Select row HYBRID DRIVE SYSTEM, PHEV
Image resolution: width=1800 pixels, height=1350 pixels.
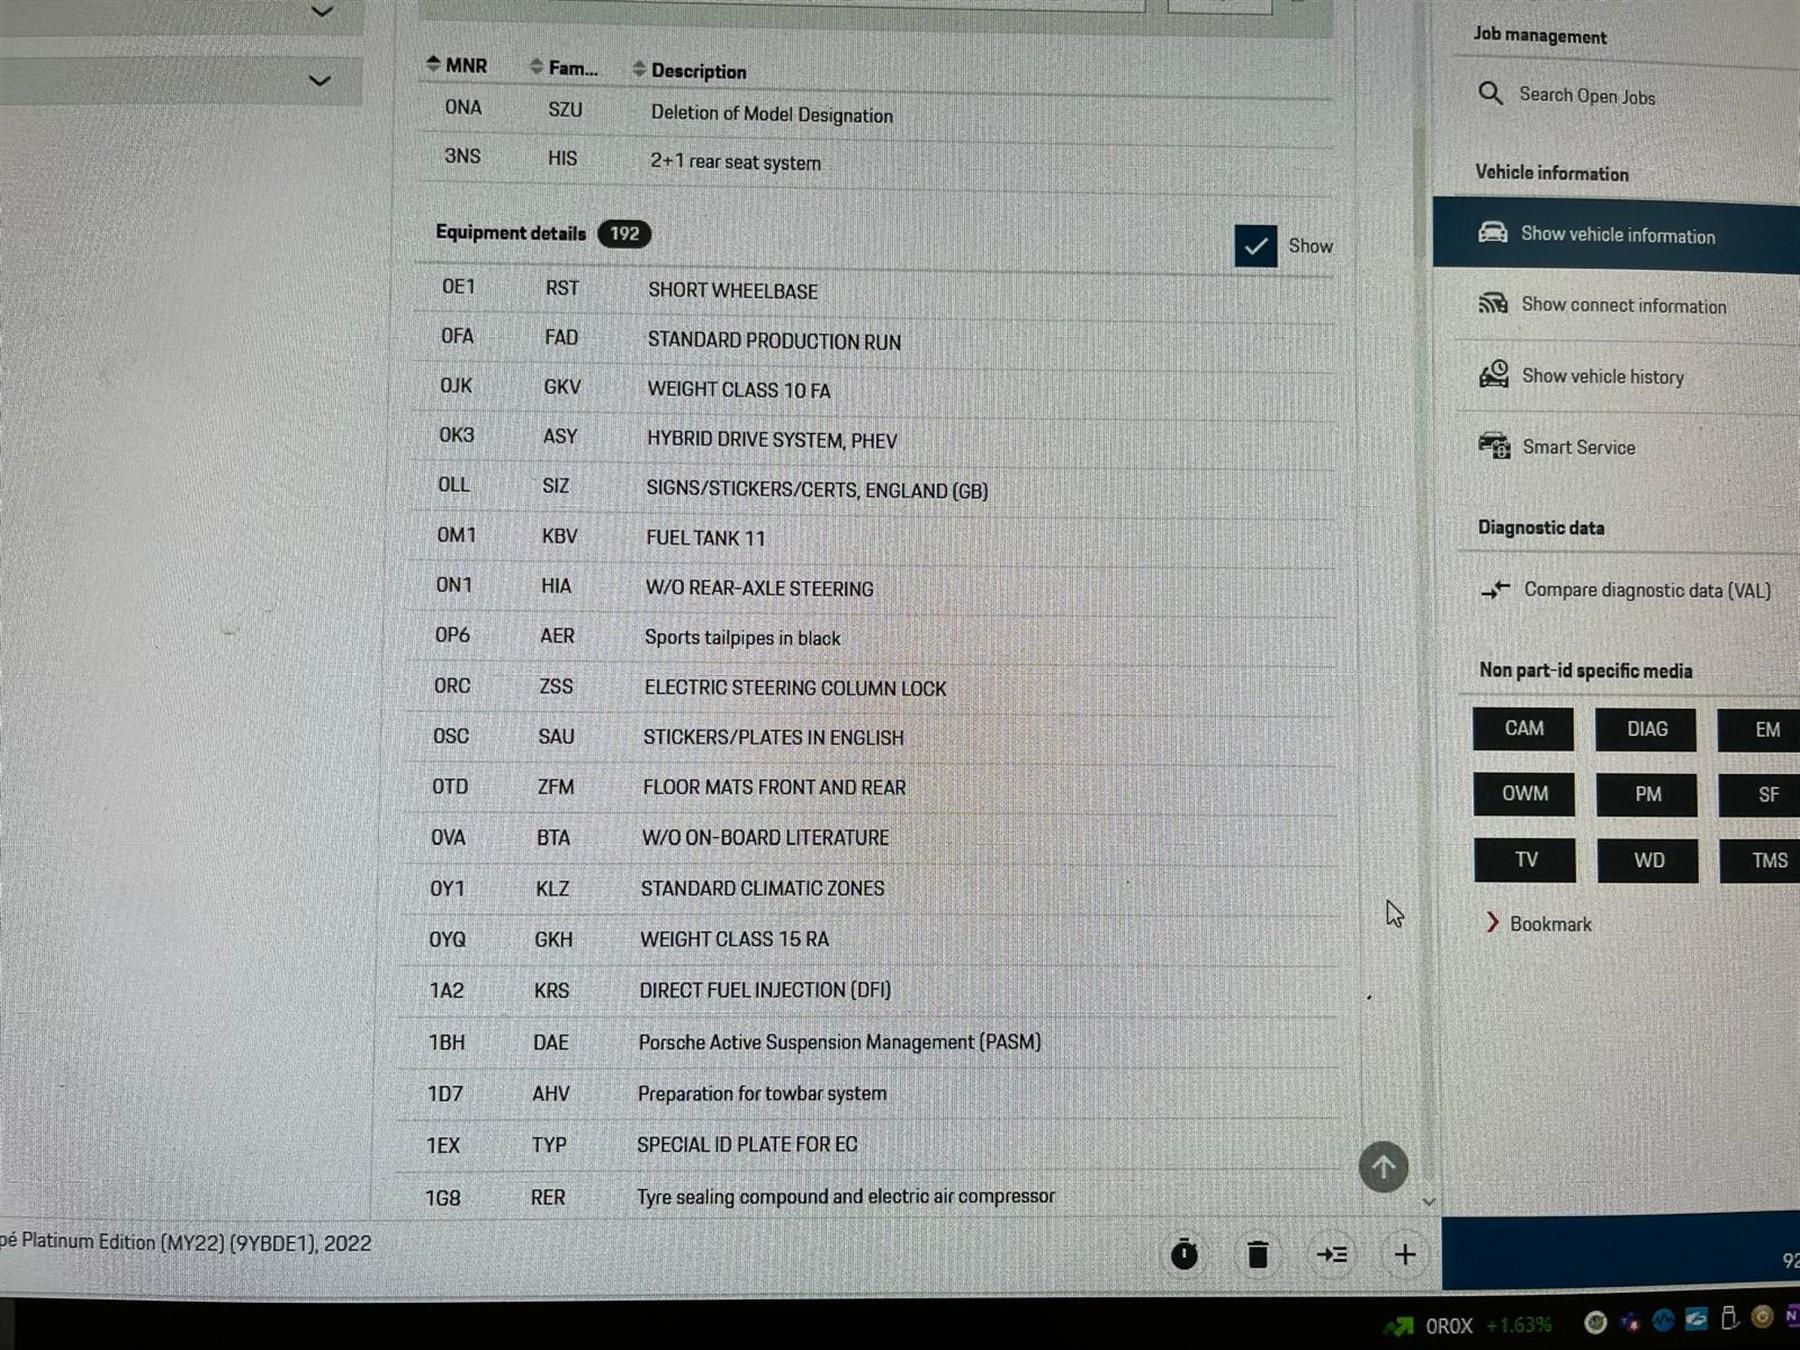872,438
